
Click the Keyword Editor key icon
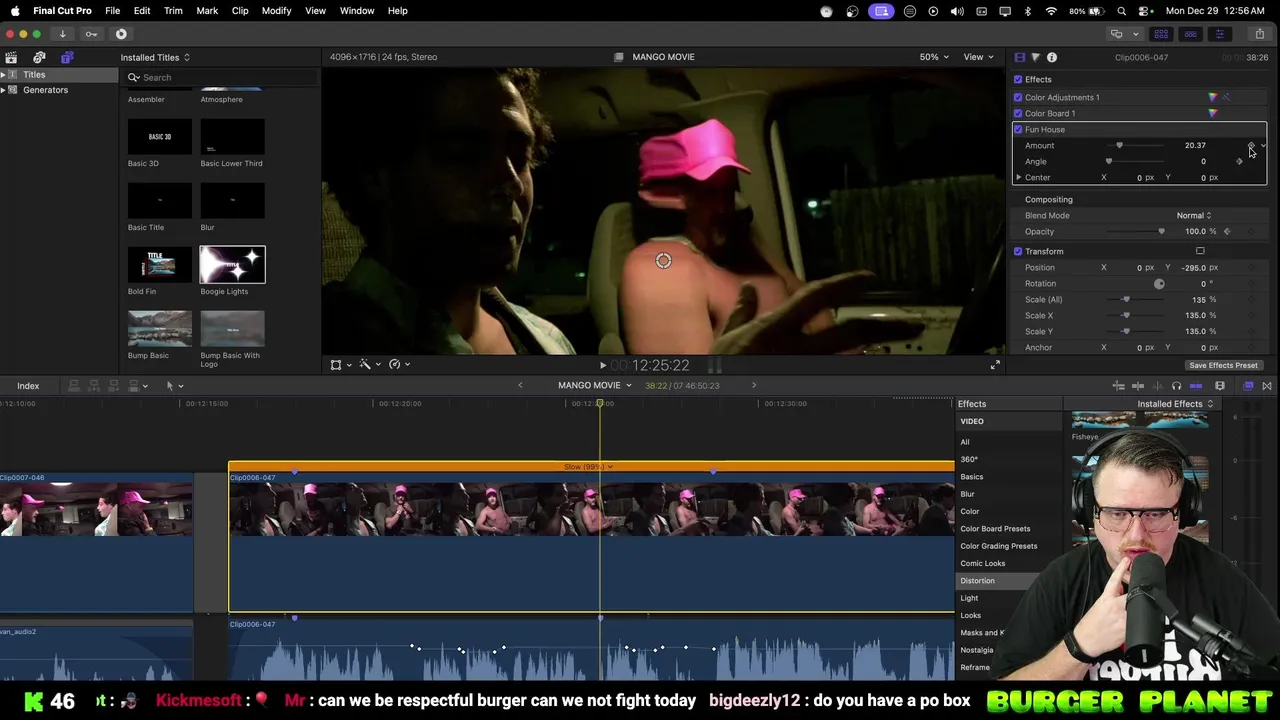pyautogui.click(x=91, y=34)
